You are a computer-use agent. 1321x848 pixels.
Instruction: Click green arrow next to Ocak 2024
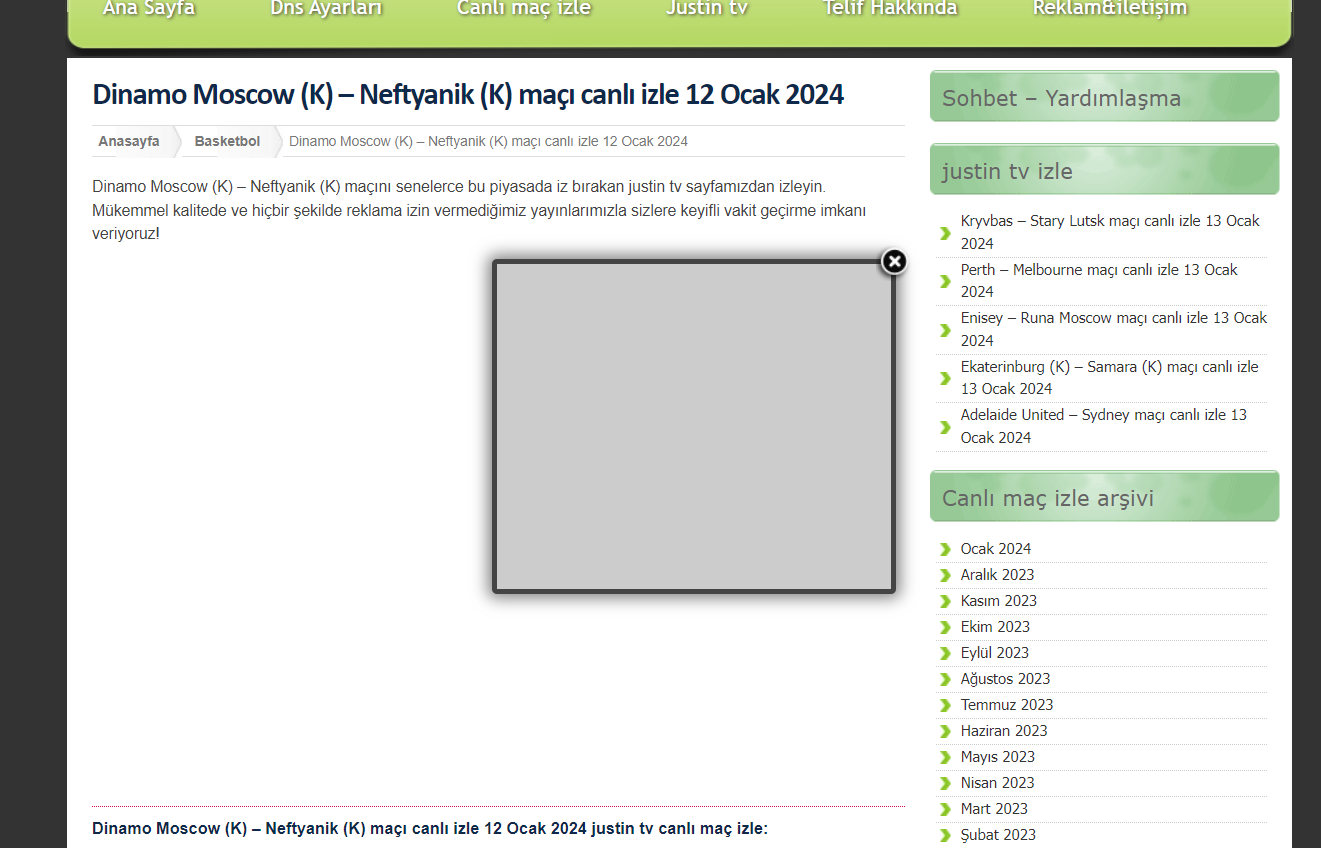pos(945,549)
